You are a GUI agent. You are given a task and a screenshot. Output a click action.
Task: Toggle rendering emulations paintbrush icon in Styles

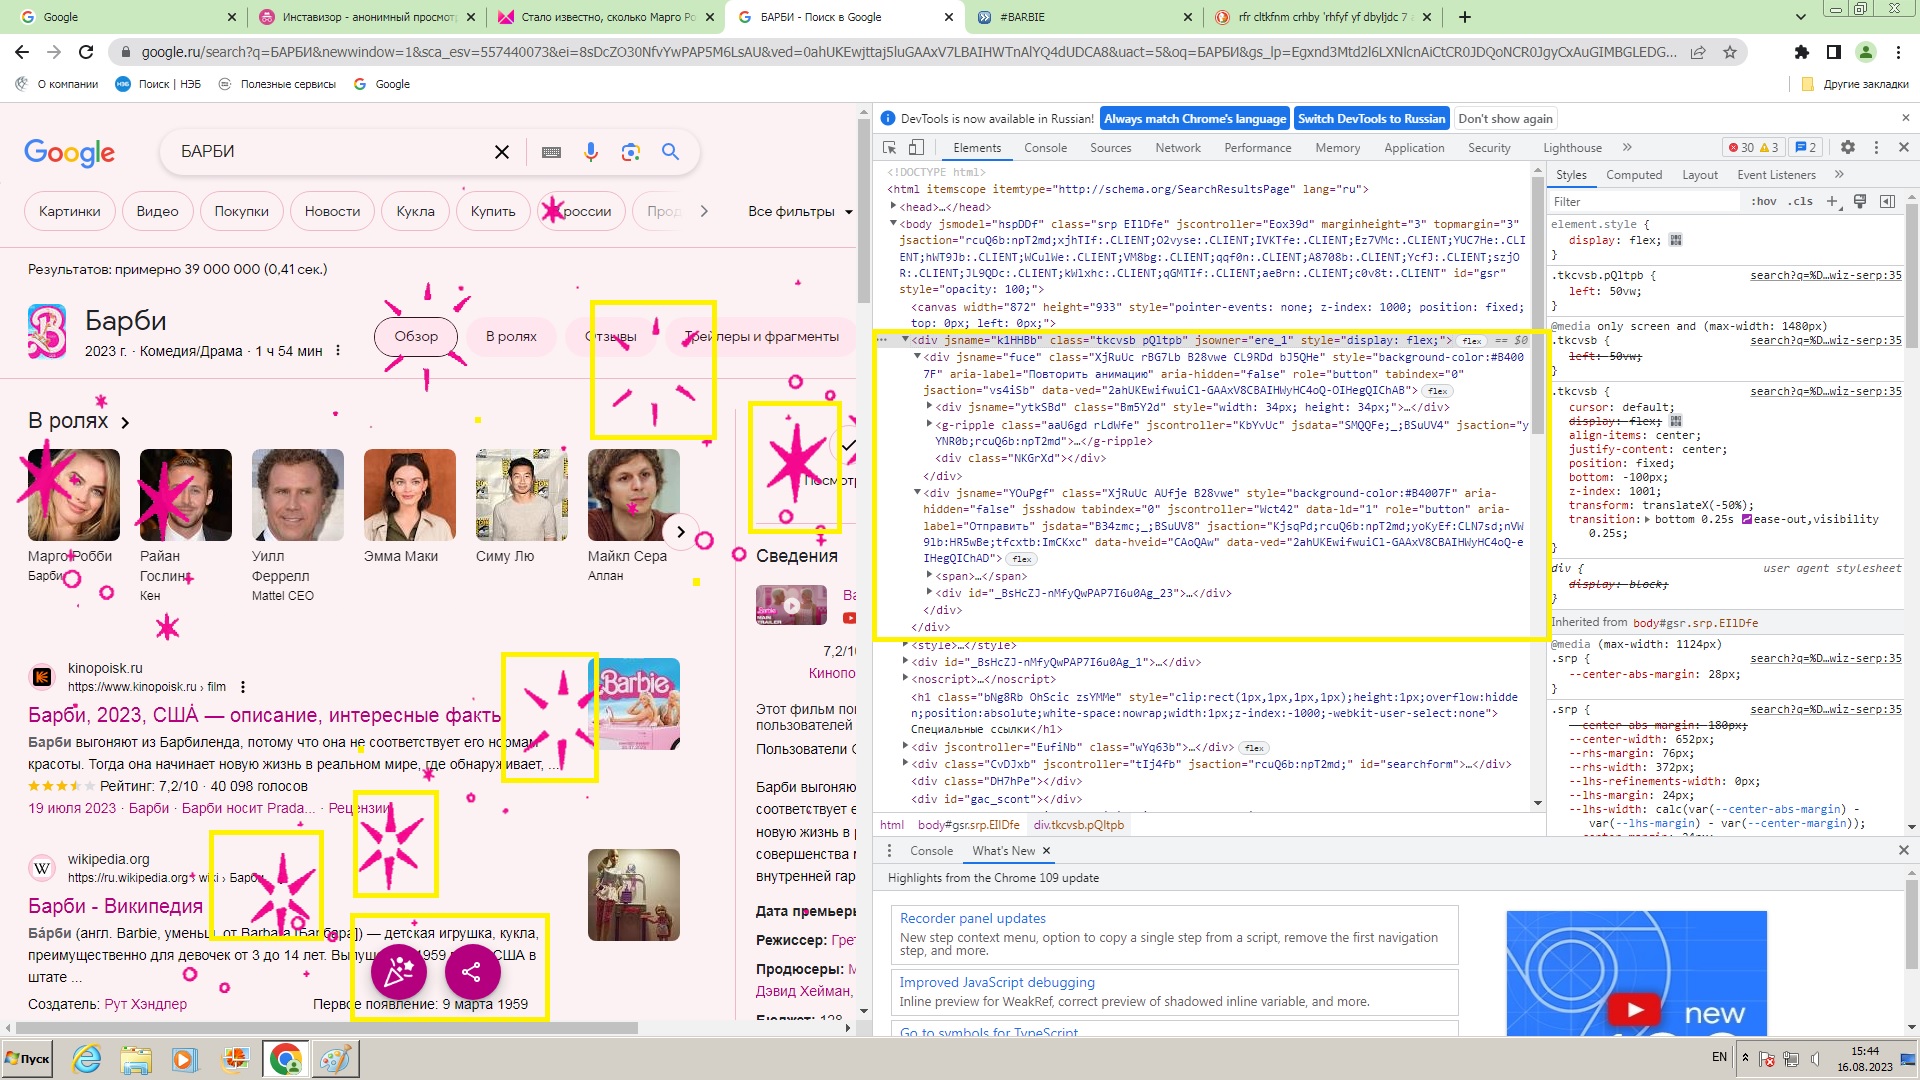coord(1860,201)
